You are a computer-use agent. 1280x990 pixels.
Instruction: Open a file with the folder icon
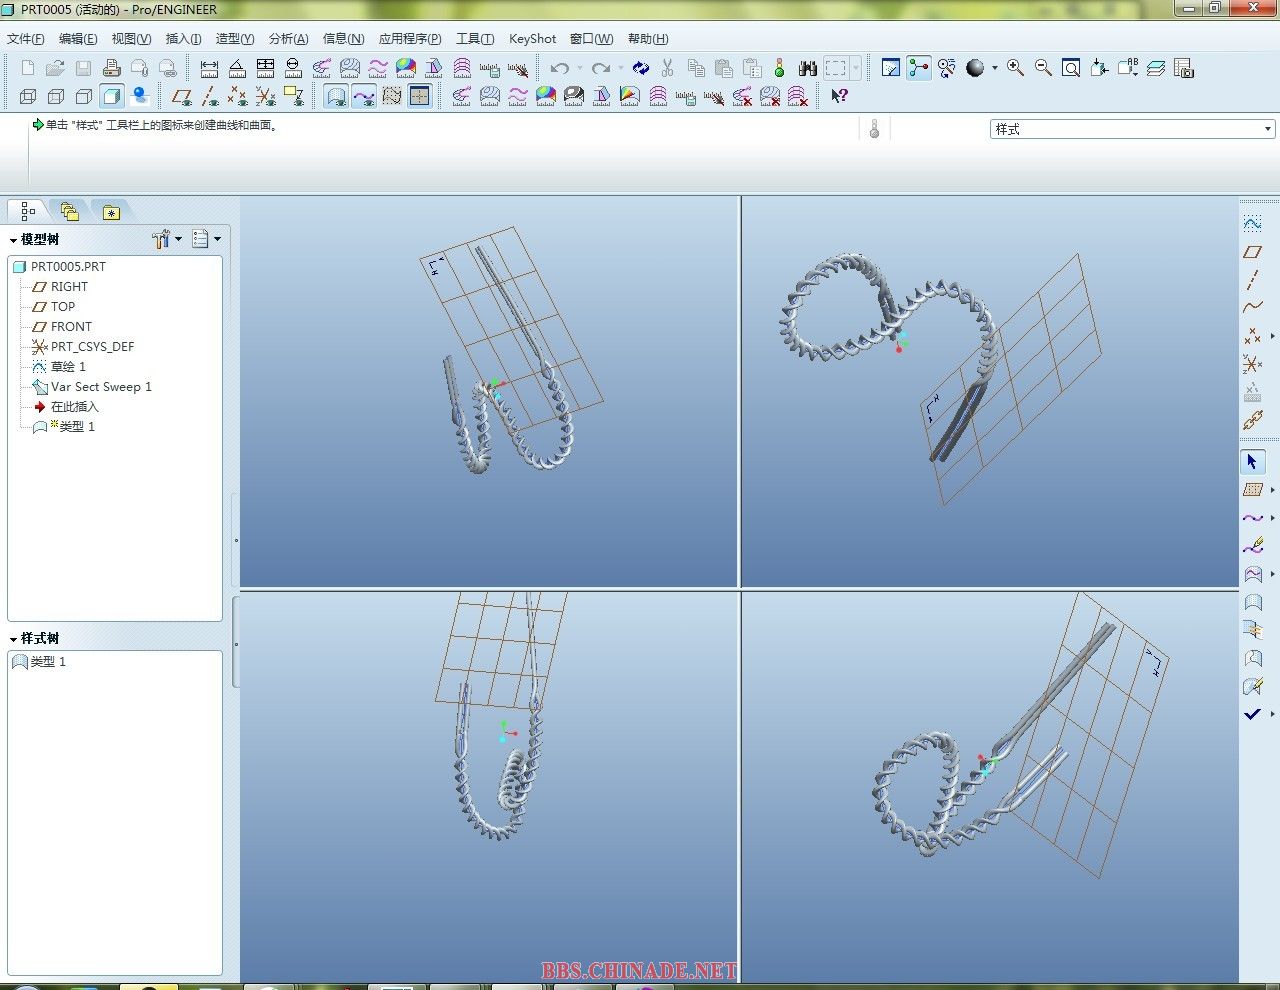[x=55, y=68]
